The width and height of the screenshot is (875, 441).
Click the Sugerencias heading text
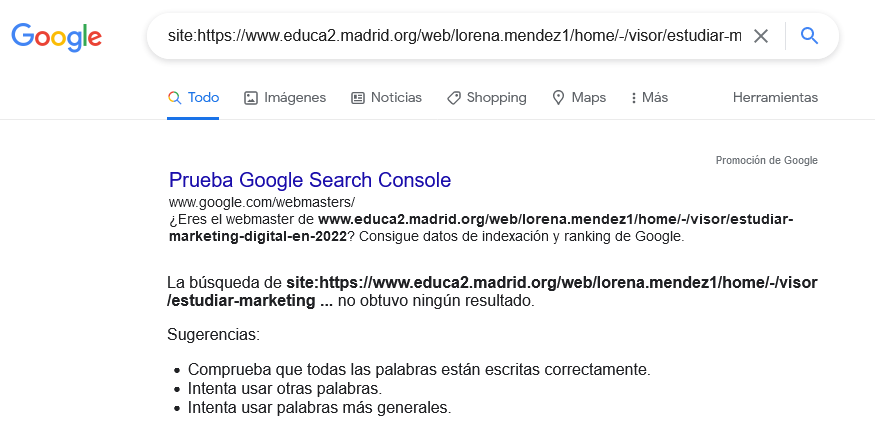(213, 334)
